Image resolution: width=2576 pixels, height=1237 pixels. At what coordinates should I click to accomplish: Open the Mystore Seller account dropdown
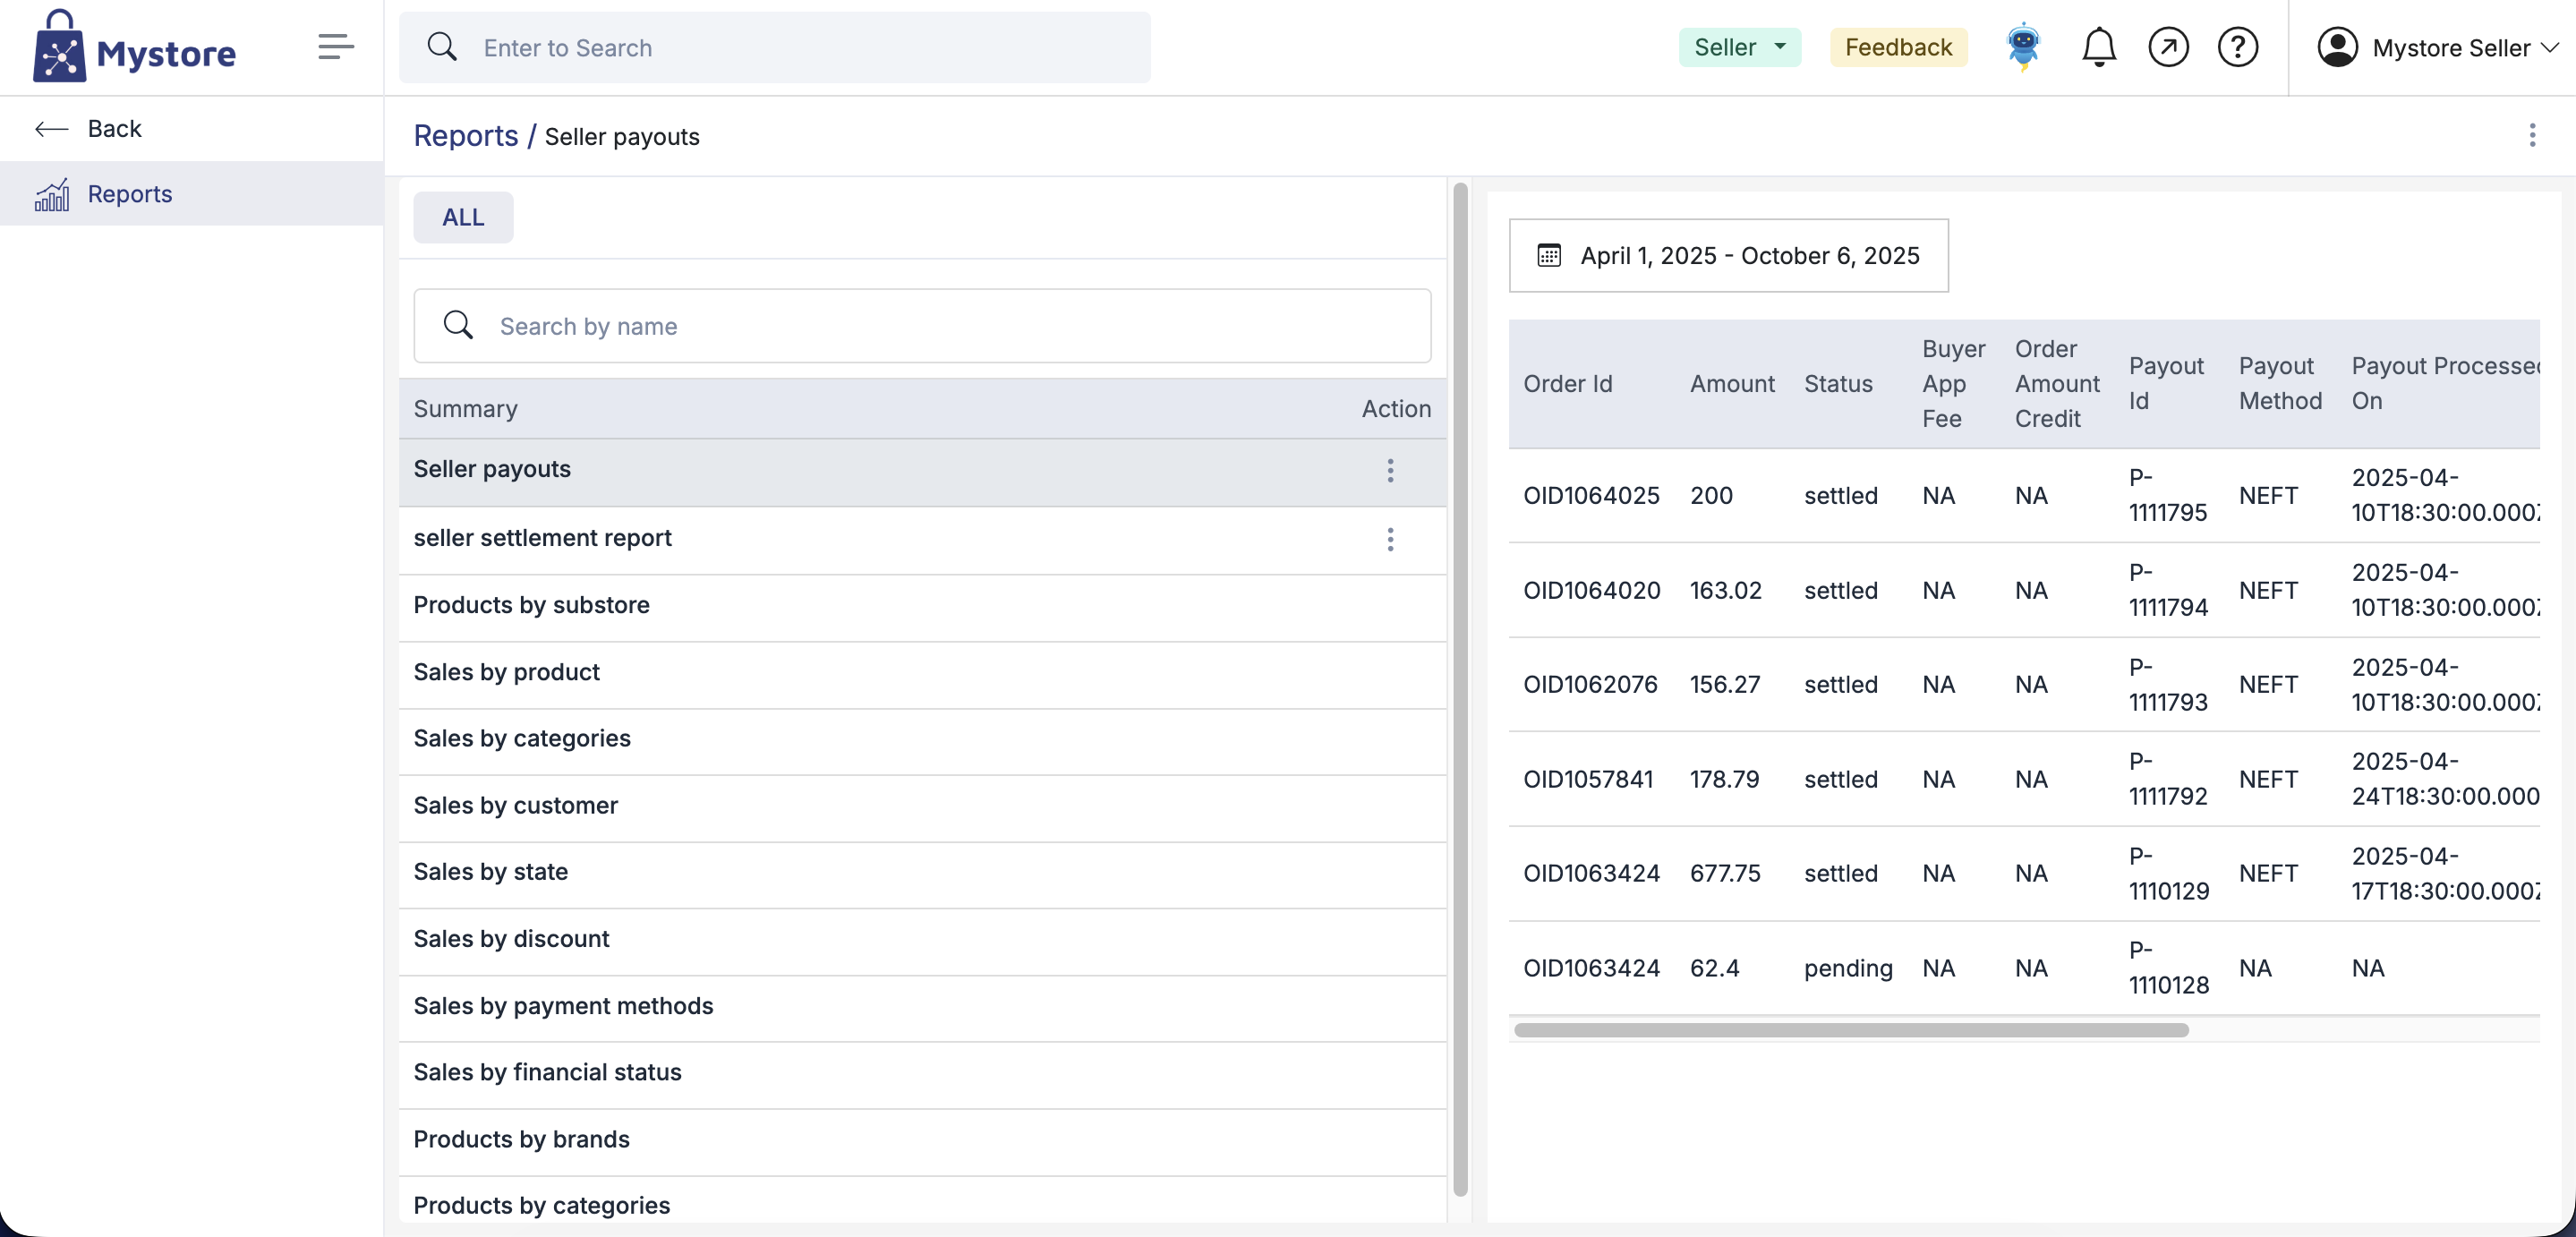click(2437, 47)
